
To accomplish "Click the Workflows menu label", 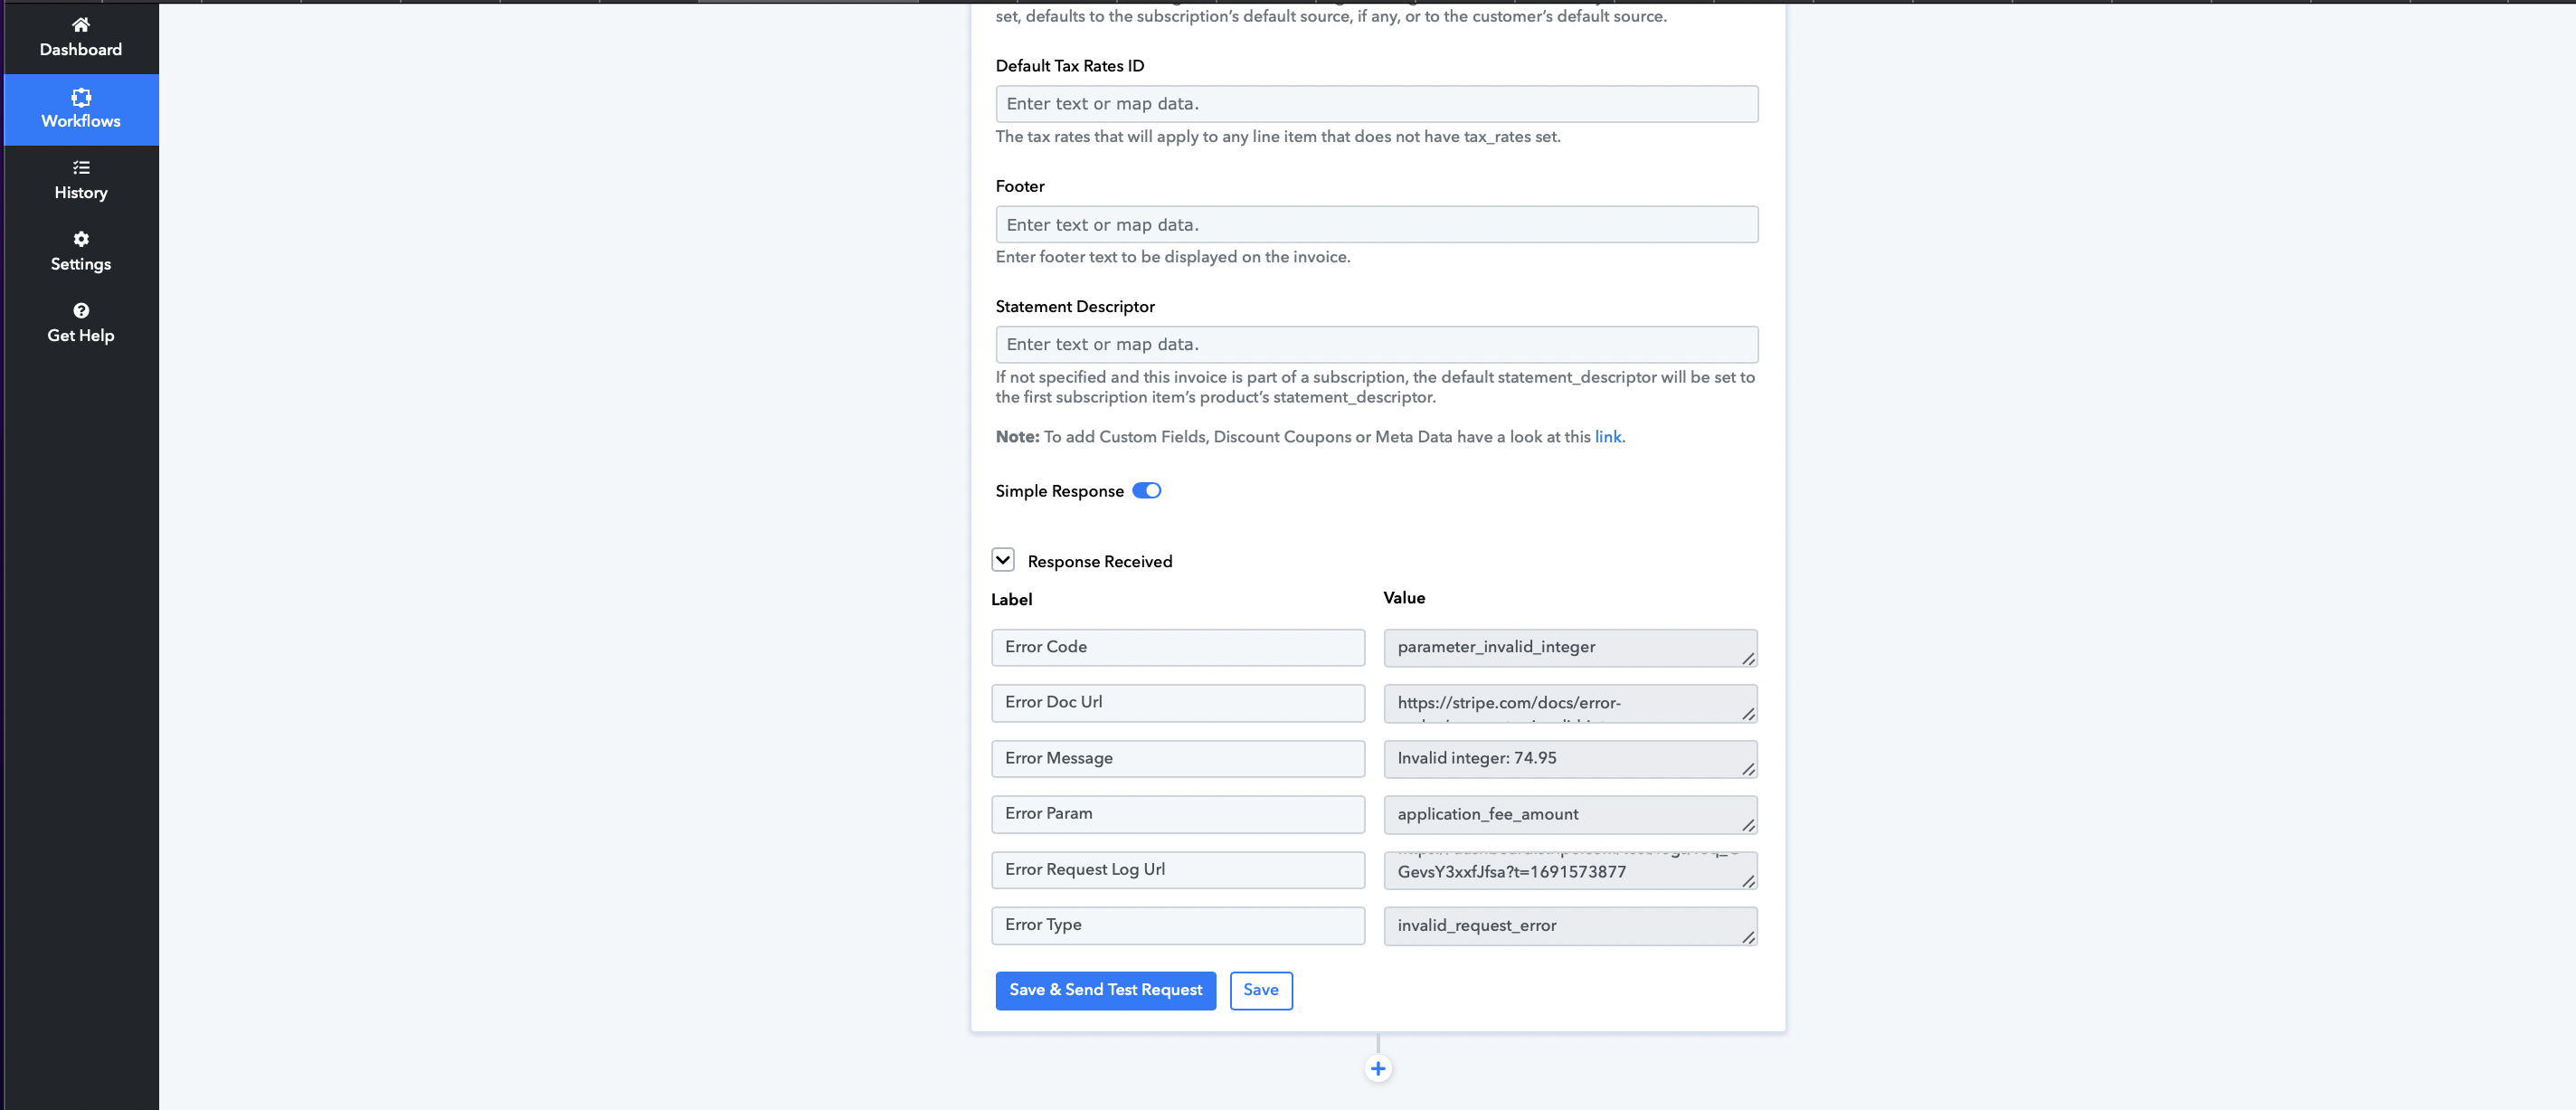I will pos(81,121).
